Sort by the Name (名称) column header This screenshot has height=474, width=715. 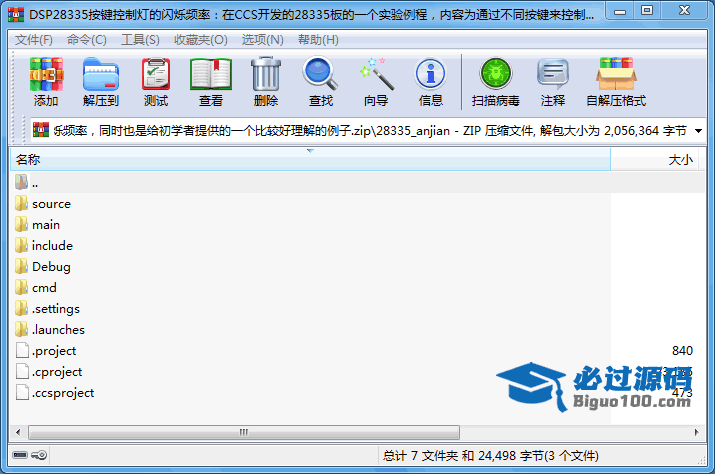click(310, 160)
